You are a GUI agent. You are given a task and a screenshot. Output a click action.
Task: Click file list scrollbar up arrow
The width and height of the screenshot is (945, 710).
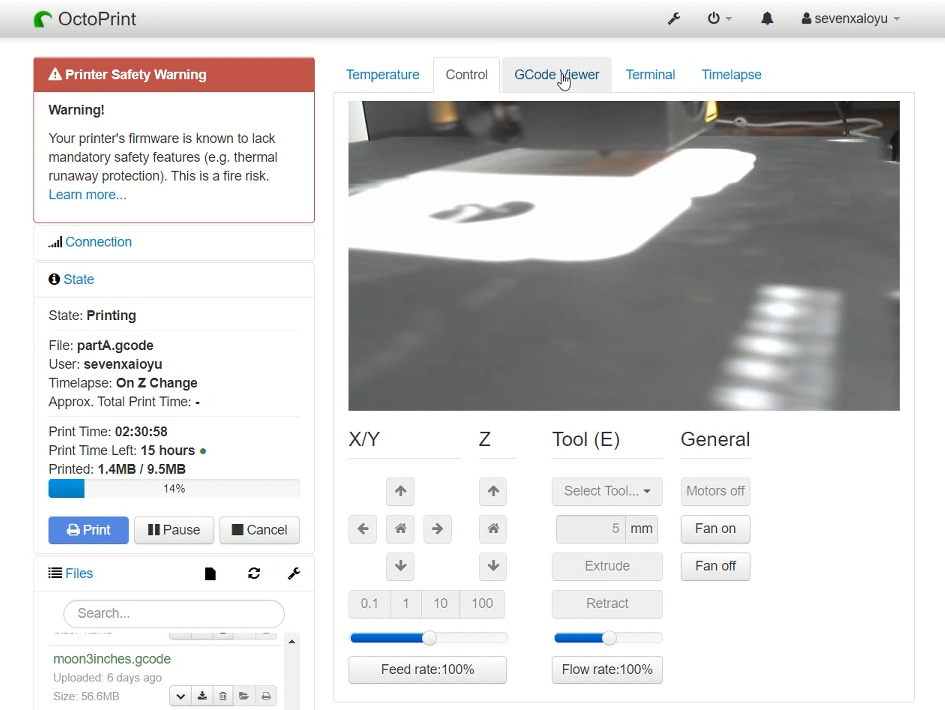click(x=292, y=641)
